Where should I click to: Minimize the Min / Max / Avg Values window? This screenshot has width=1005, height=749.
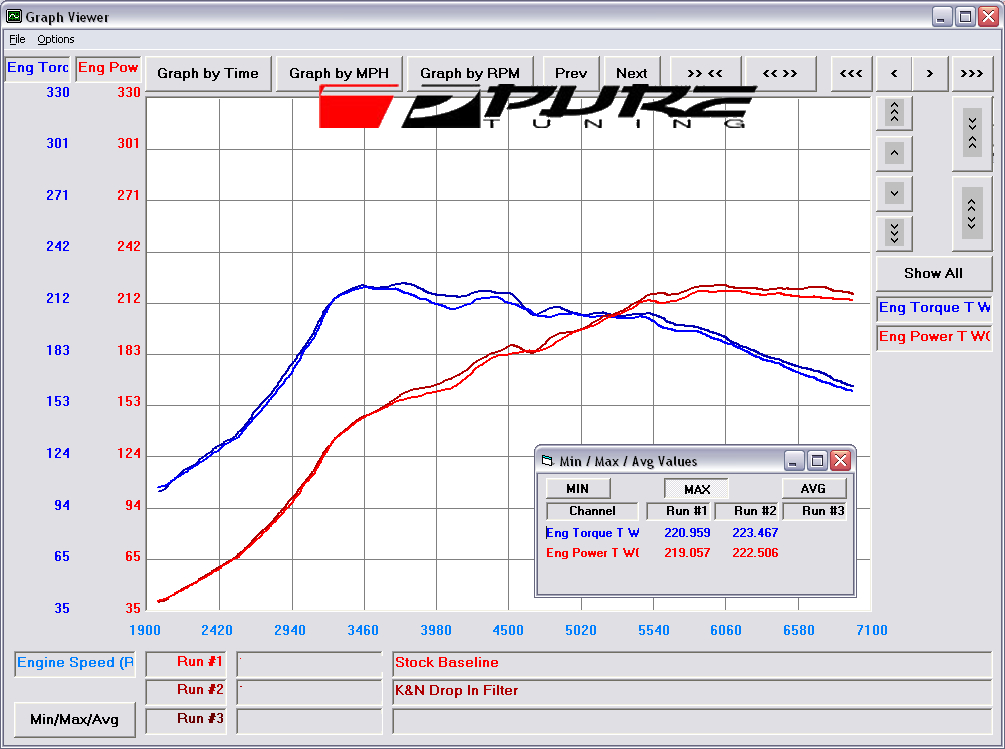793,460
